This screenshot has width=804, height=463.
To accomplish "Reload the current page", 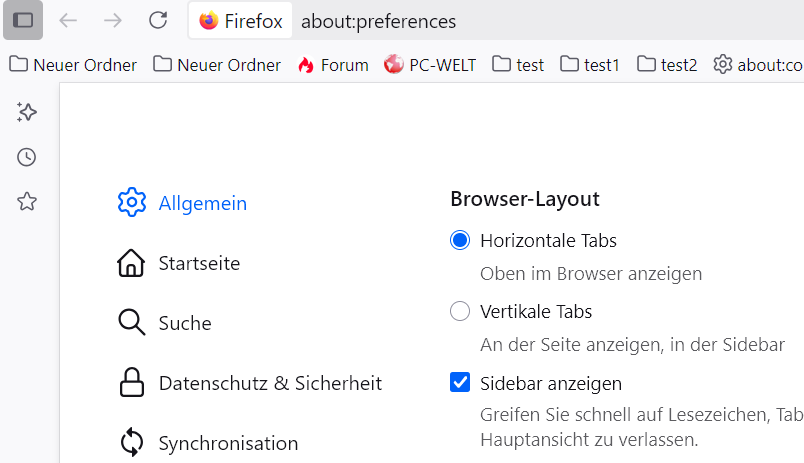I will 157,20.
